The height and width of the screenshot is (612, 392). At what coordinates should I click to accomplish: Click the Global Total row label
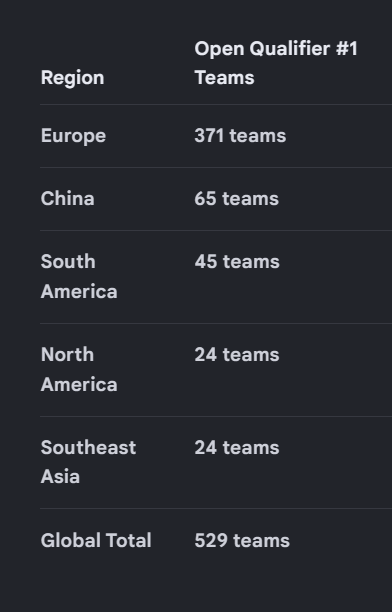coord(96,541)
